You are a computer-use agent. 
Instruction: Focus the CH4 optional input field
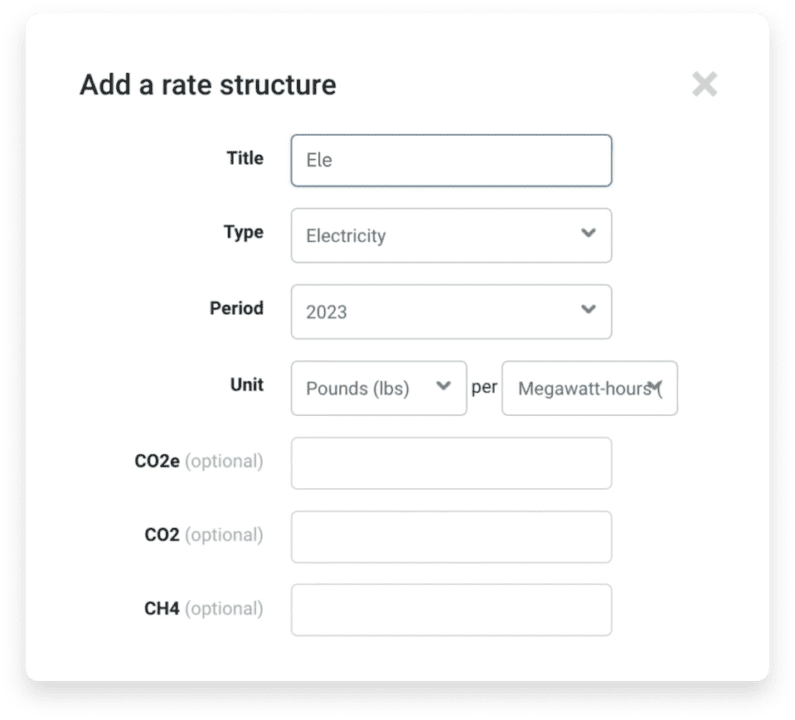(x=450, y=610)
